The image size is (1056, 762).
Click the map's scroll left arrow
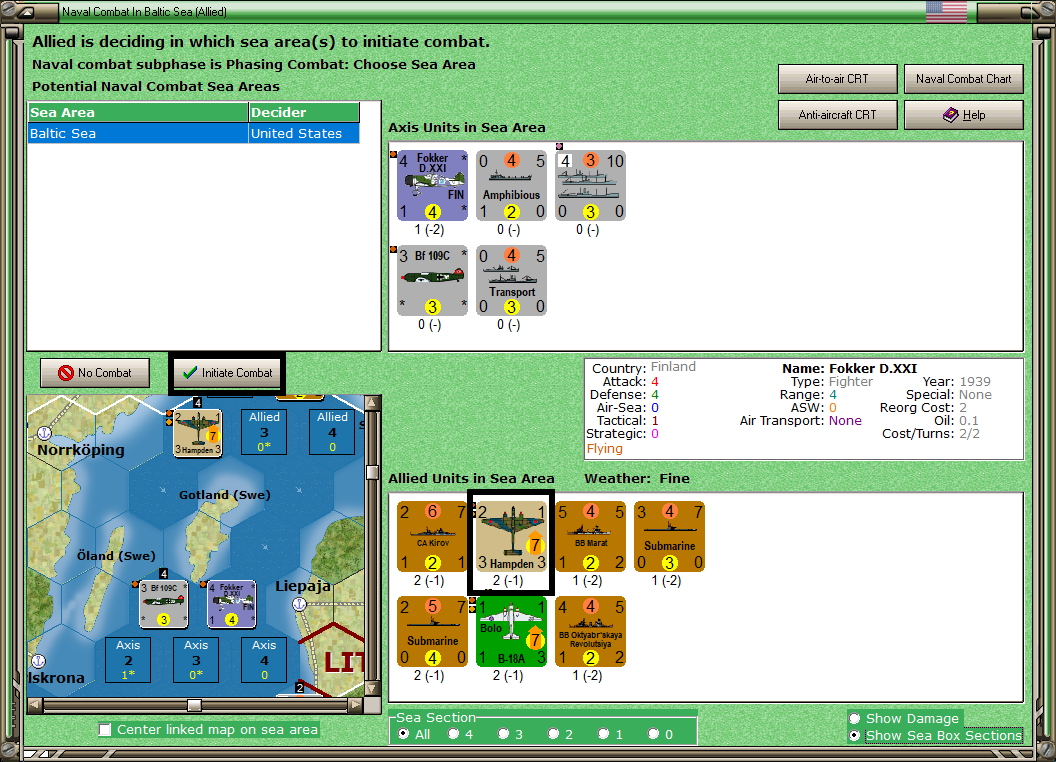[35, 705]
